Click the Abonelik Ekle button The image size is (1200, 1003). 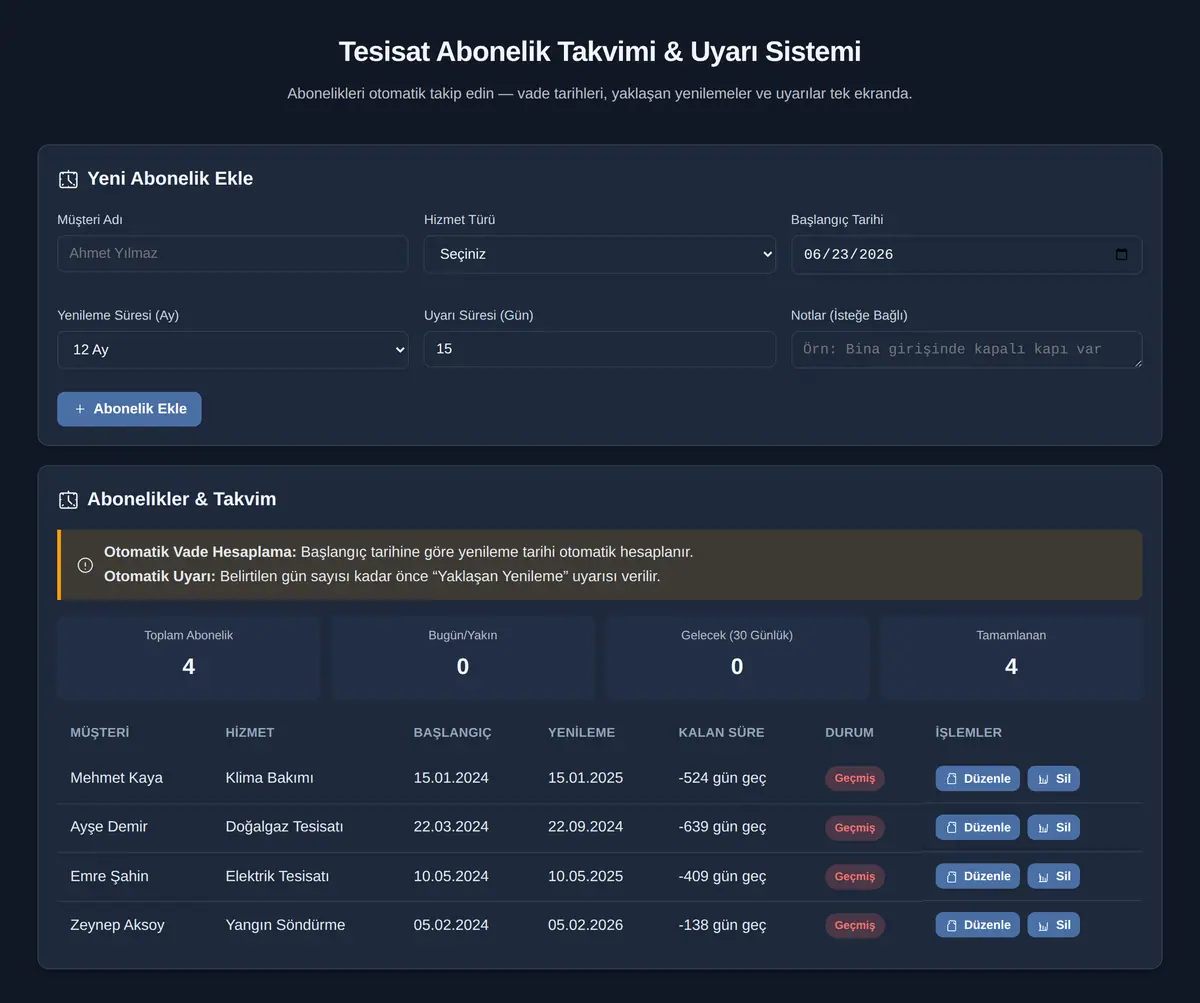[x=129, y=409]
